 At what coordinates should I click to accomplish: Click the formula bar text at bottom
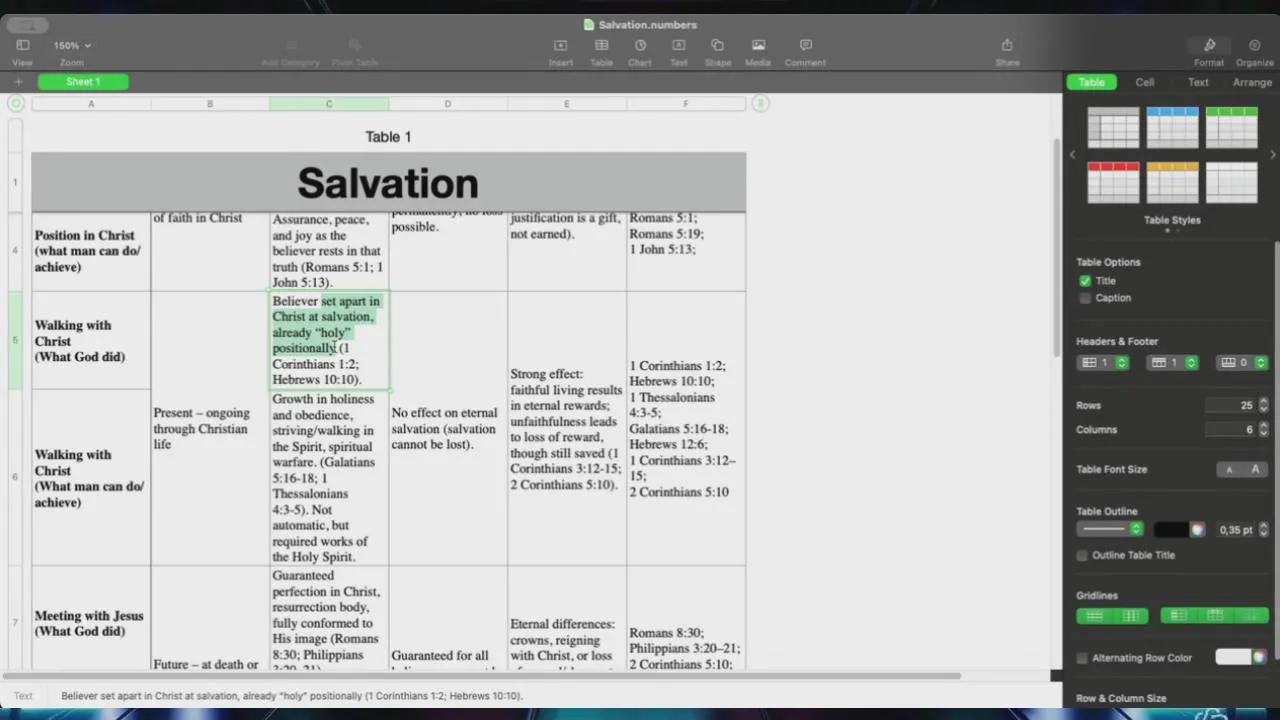[292, 696]
